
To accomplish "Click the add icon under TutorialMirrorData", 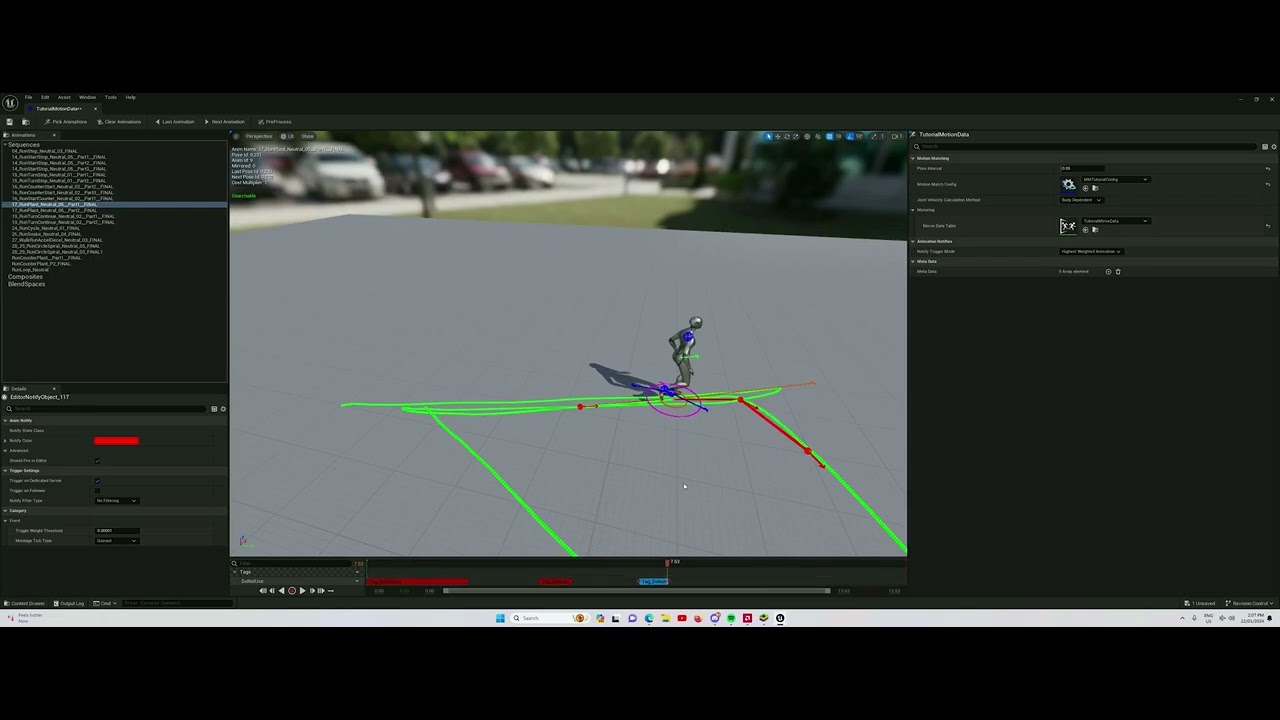I will click(x=1085, y=230).
